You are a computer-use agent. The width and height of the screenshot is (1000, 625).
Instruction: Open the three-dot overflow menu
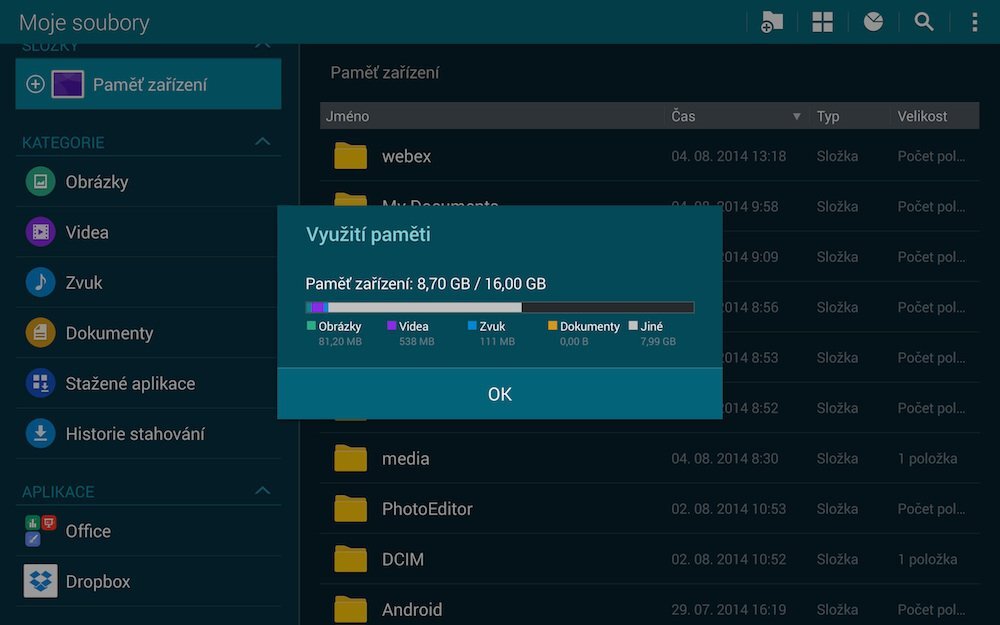click(x=974, y=22)
